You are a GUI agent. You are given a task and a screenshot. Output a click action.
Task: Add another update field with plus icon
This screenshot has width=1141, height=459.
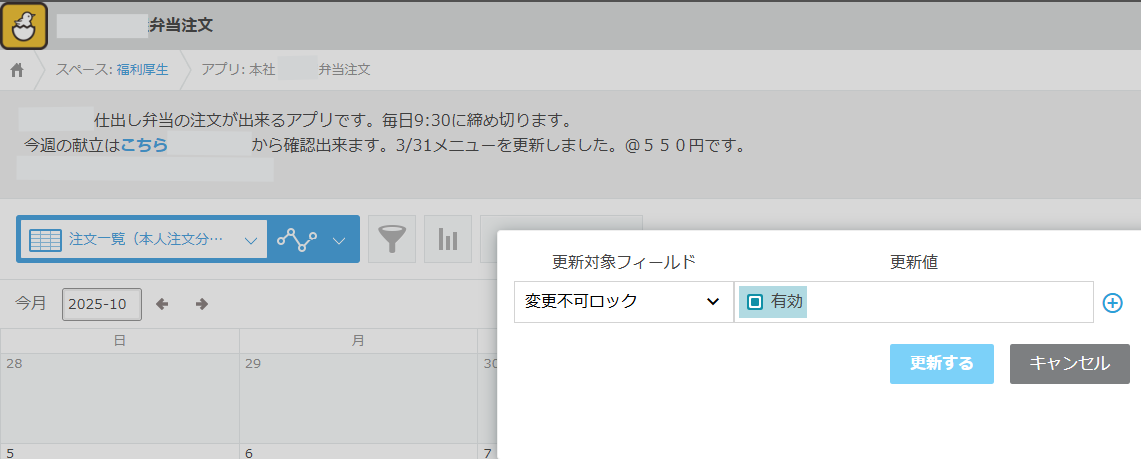tap(1112, 303)
